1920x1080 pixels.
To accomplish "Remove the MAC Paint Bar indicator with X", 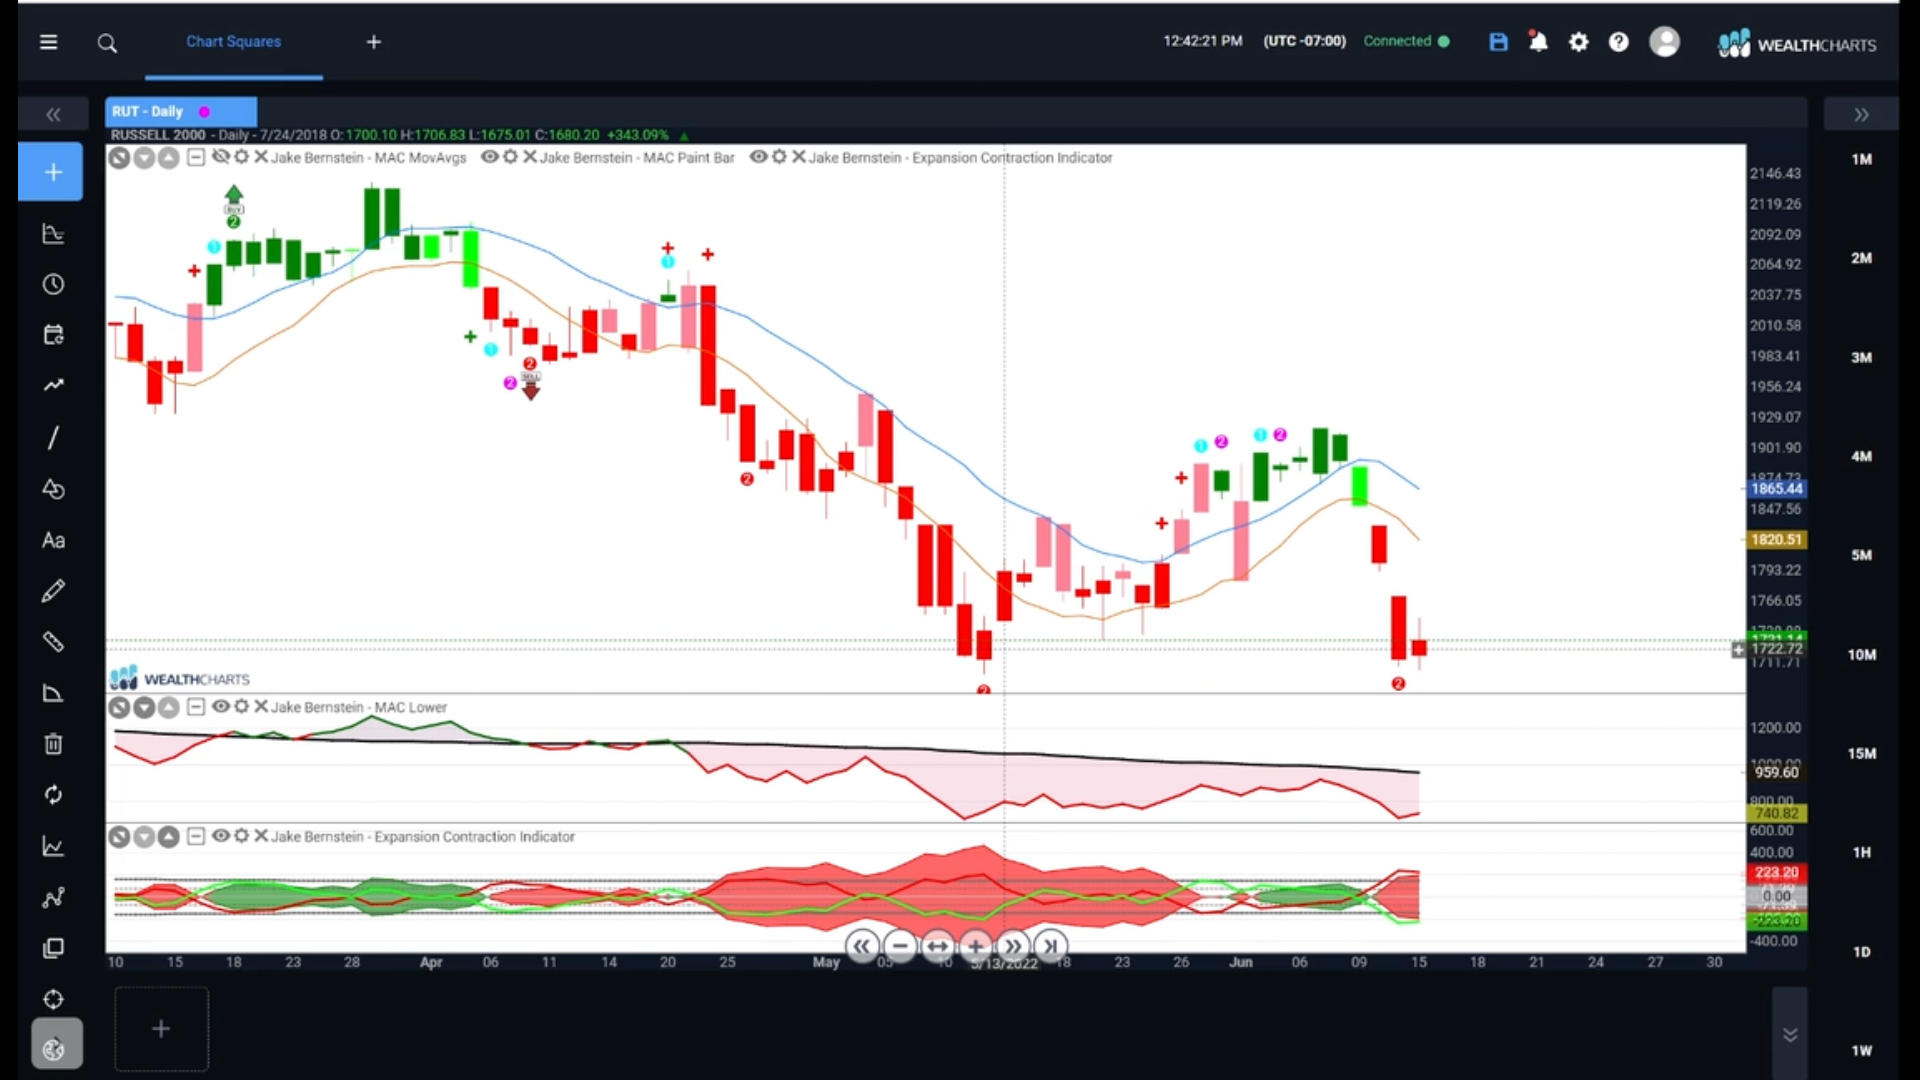I will click(530, 157).
